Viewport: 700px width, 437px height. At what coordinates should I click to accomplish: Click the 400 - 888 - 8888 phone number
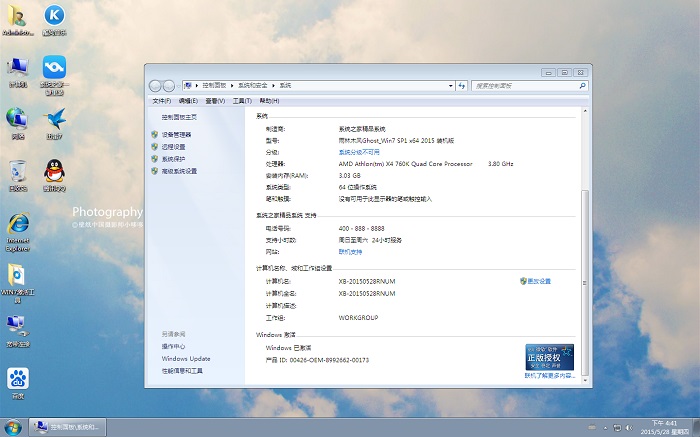point(361,228)
